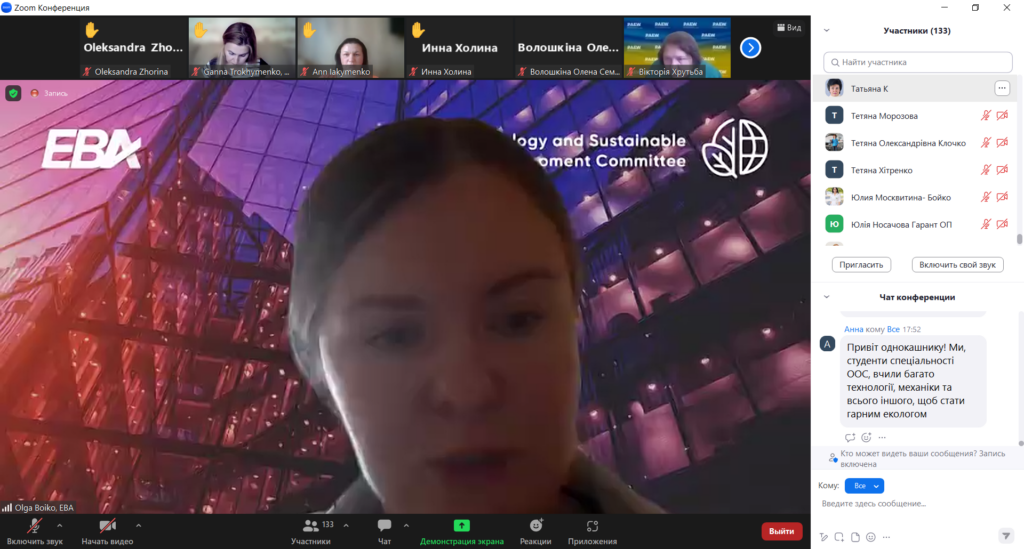1024x549 pixels.
Task: Select participant Юлия Москвитина- Бойко
Action: tap(914, 197)
